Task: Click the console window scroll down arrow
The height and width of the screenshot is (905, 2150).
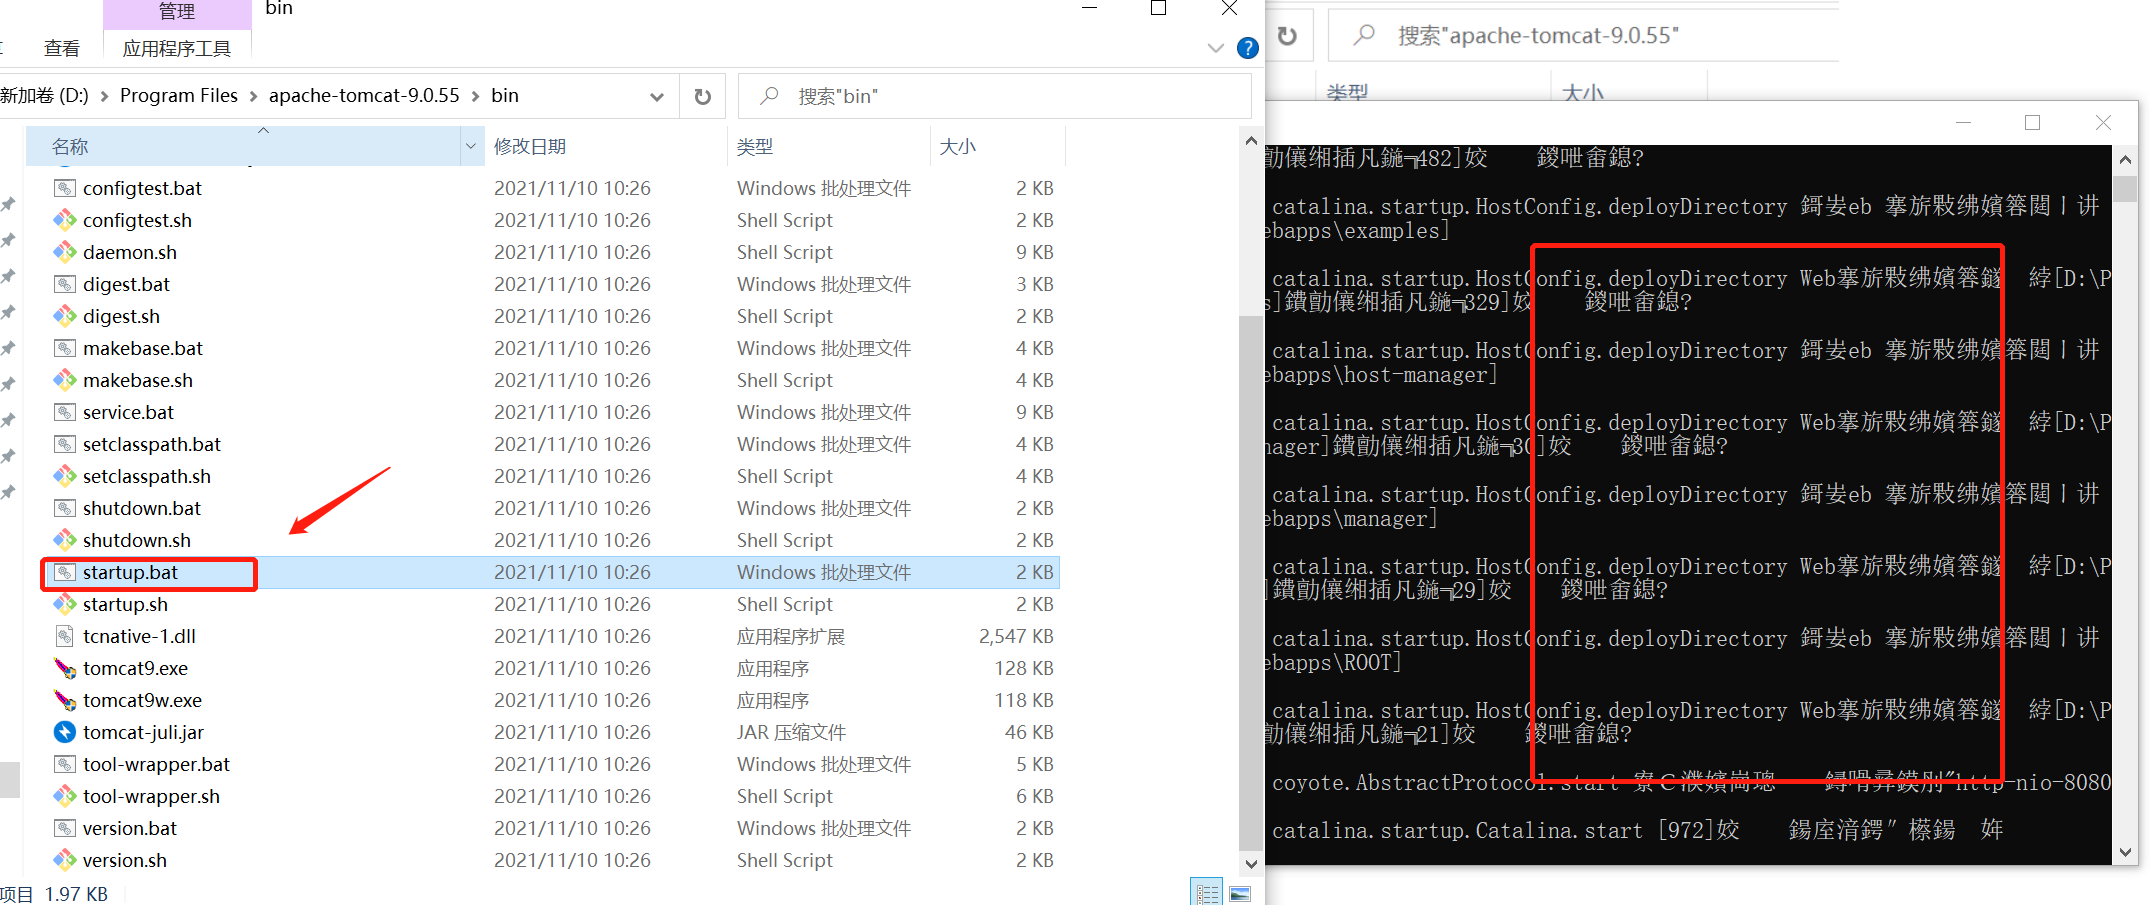Action: [2125, 852]
